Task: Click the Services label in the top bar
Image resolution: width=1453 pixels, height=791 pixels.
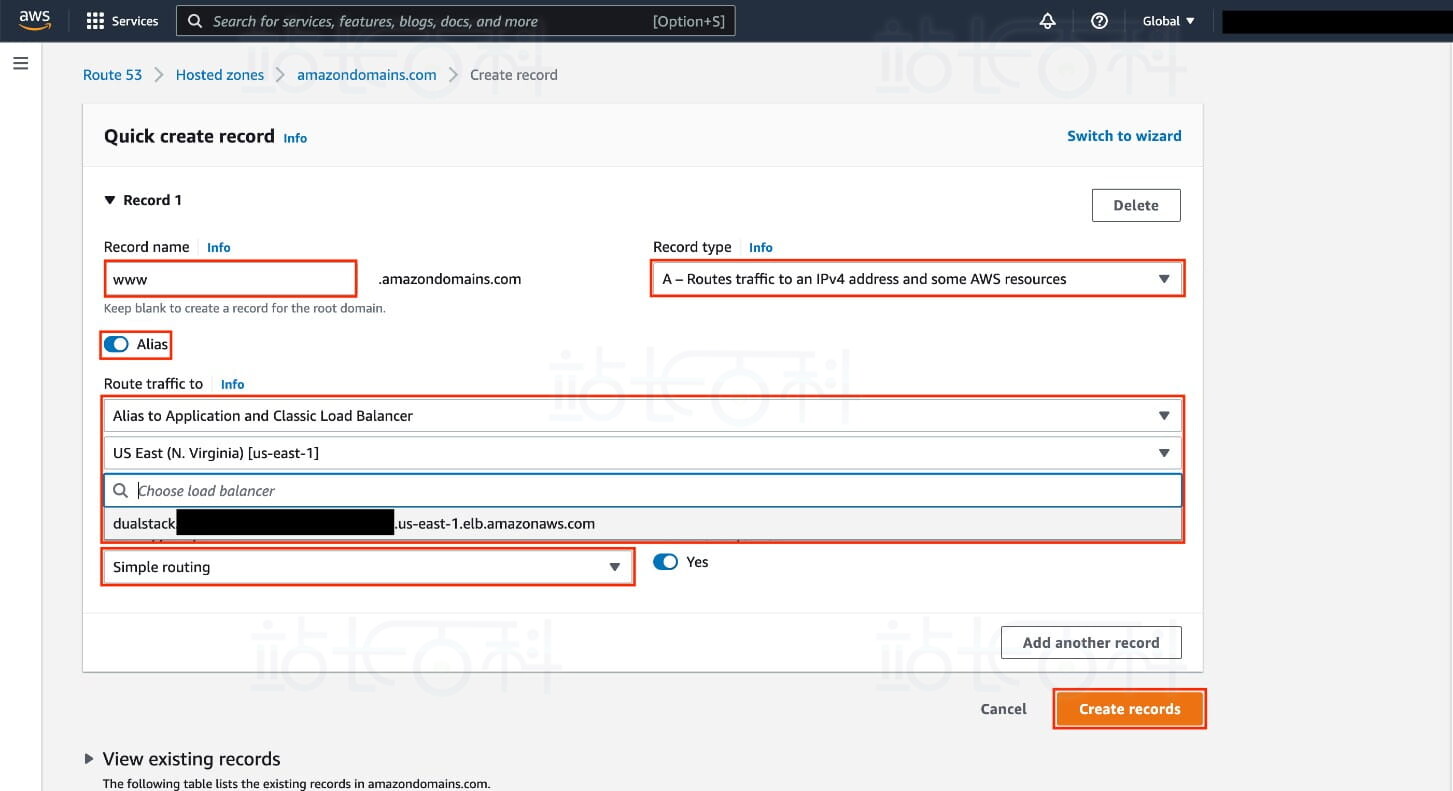Action: point(135,21)
